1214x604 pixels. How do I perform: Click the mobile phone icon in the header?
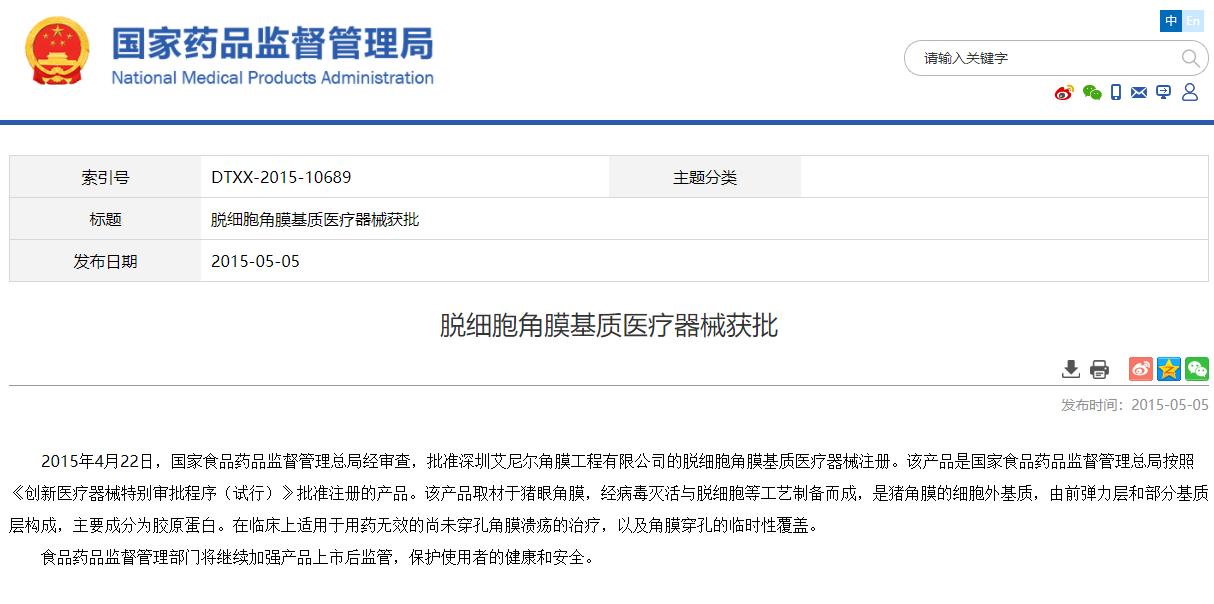[1116, 93]
